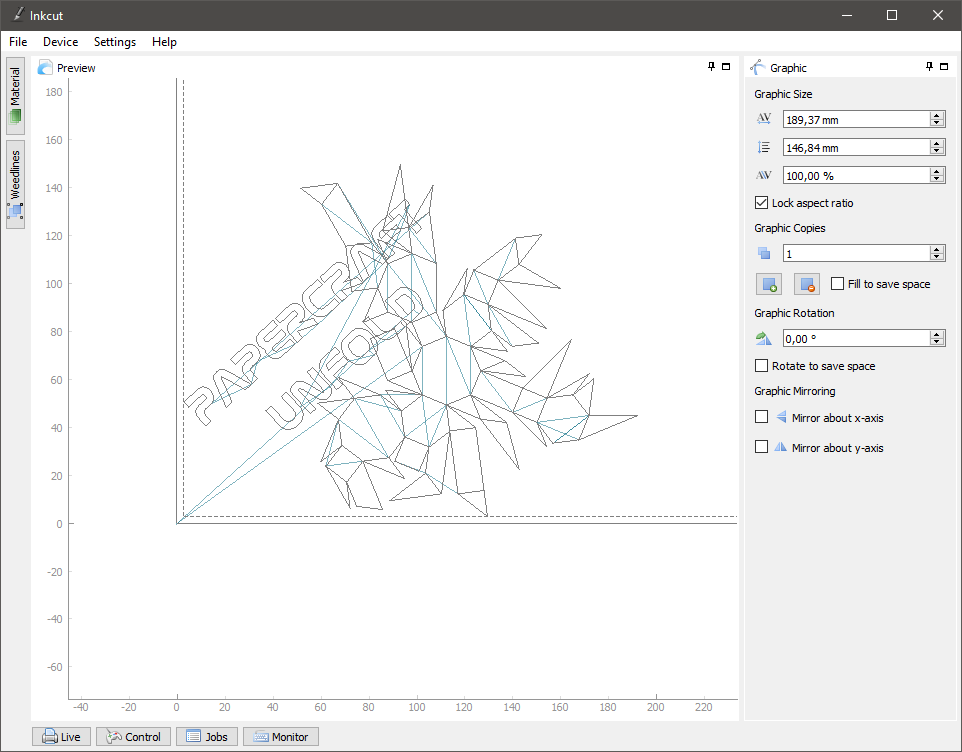This screenshot has width=962, height=752.
Task: Pin the Preview panel
Action: coord(712,66)
